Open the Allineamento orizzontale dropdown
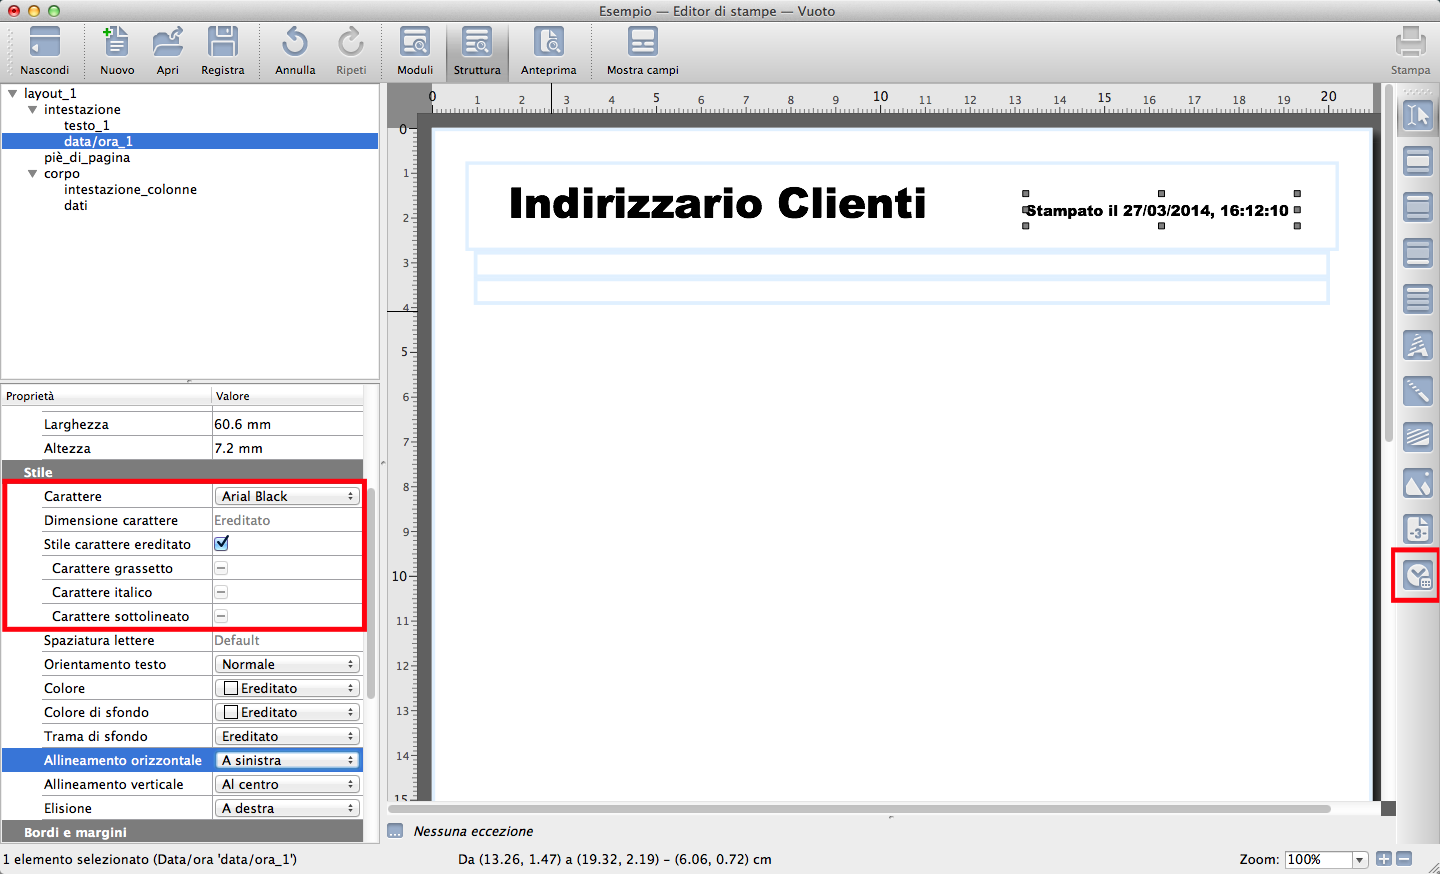Screen dimensions: 1440x874 (x=288, y=760)
